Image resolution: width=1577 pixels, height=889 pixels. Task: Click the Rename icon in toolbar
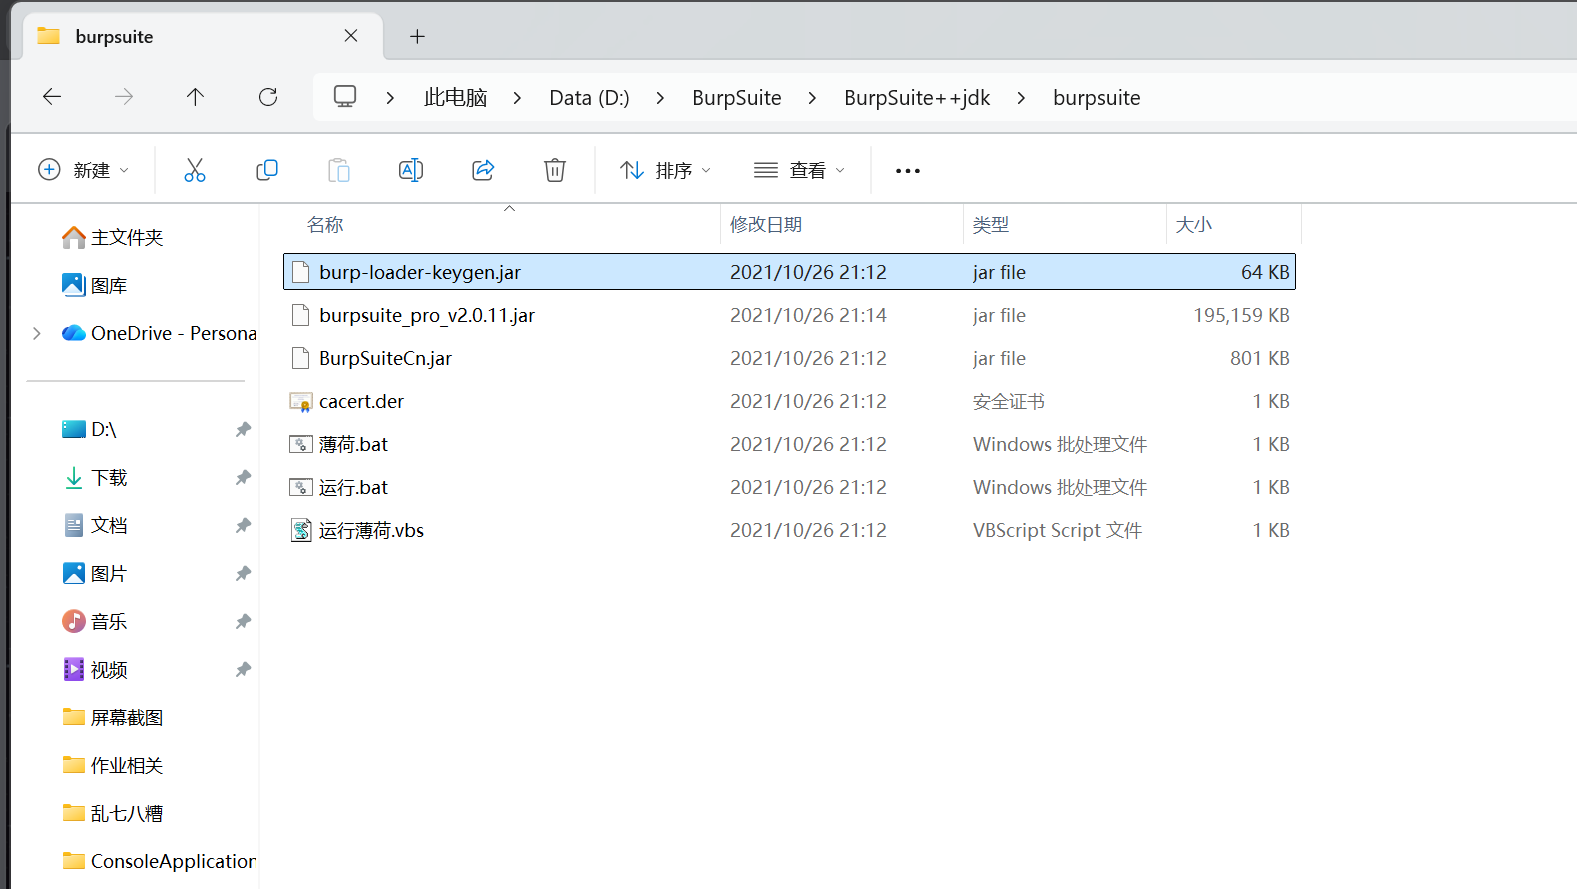(x=411, y=170)
